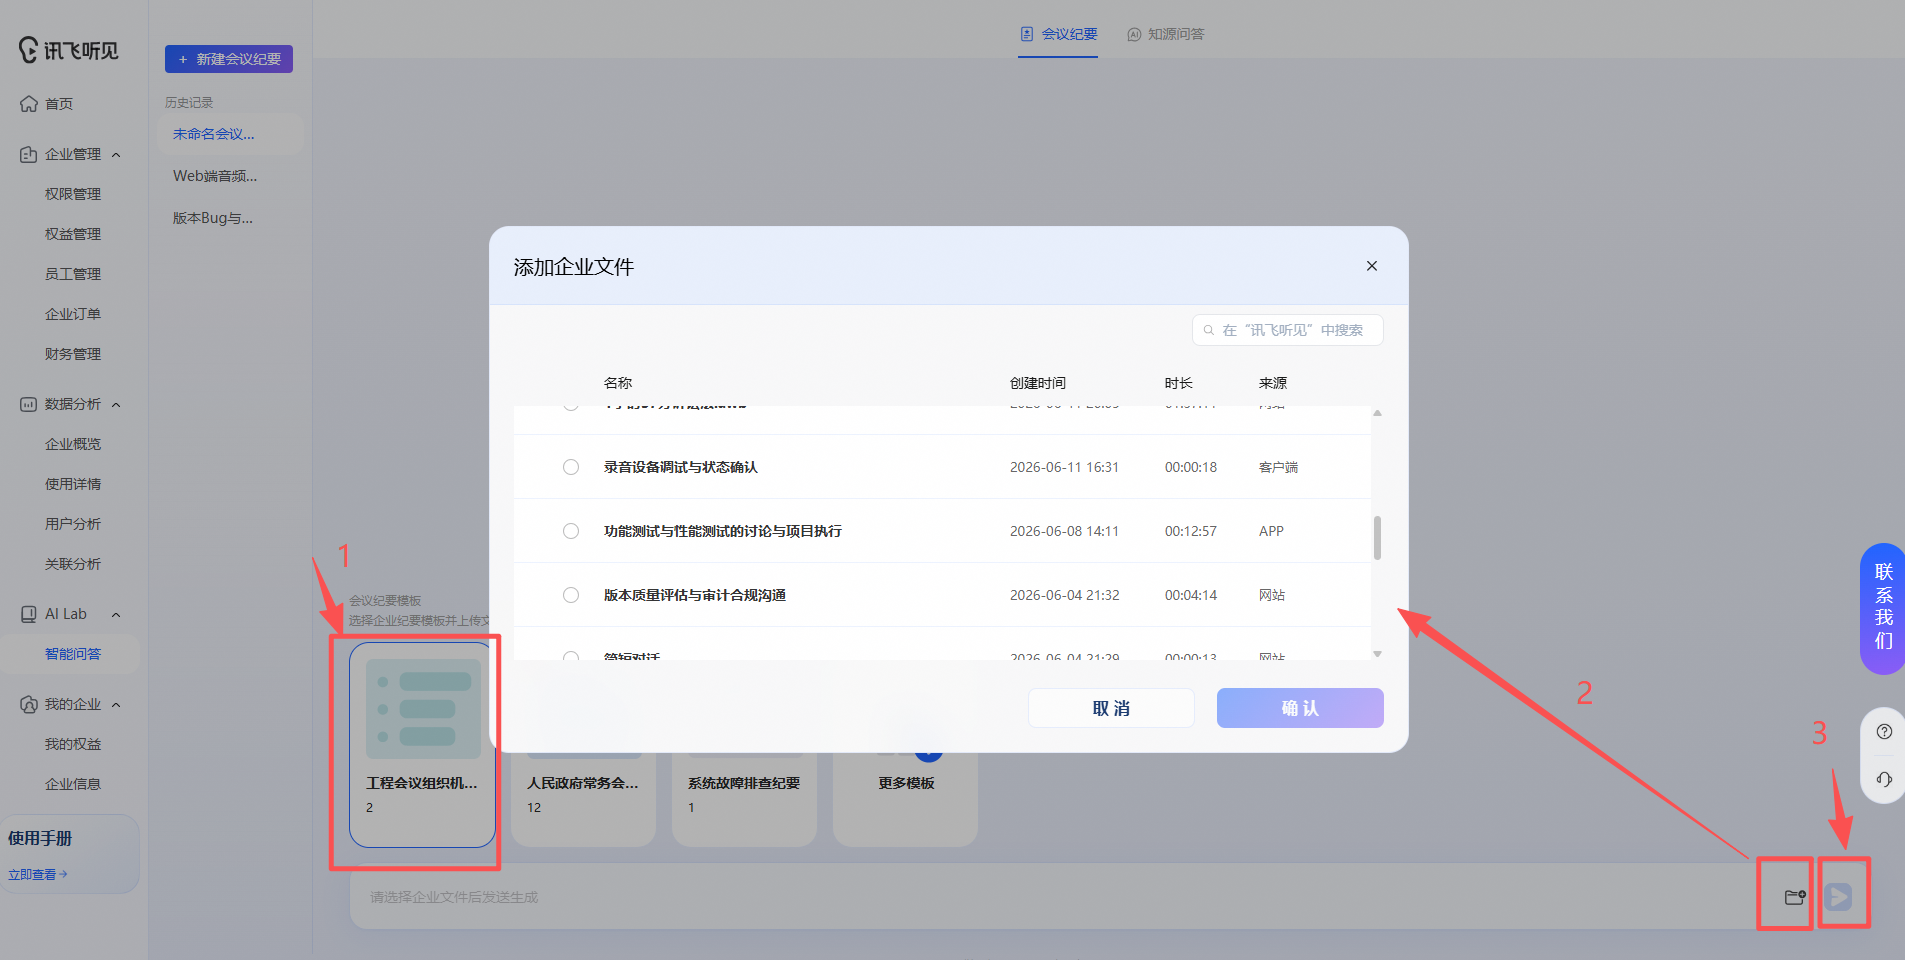Switch to the 知源问答 tab
Screen dimensions: 1905x960
point(1165,34)
